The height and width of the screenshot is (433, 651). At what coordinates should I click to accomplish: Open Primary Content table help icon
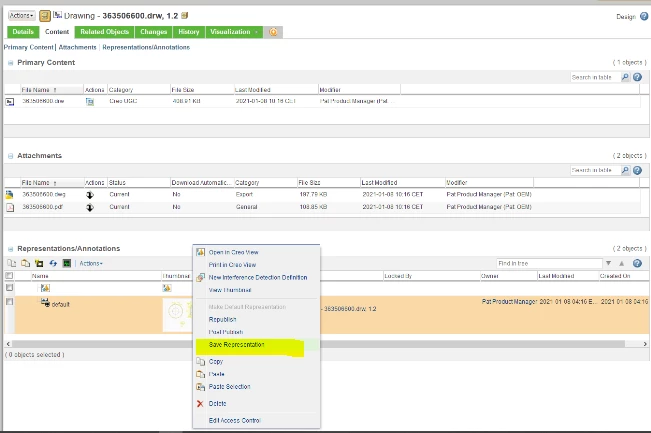637,77
